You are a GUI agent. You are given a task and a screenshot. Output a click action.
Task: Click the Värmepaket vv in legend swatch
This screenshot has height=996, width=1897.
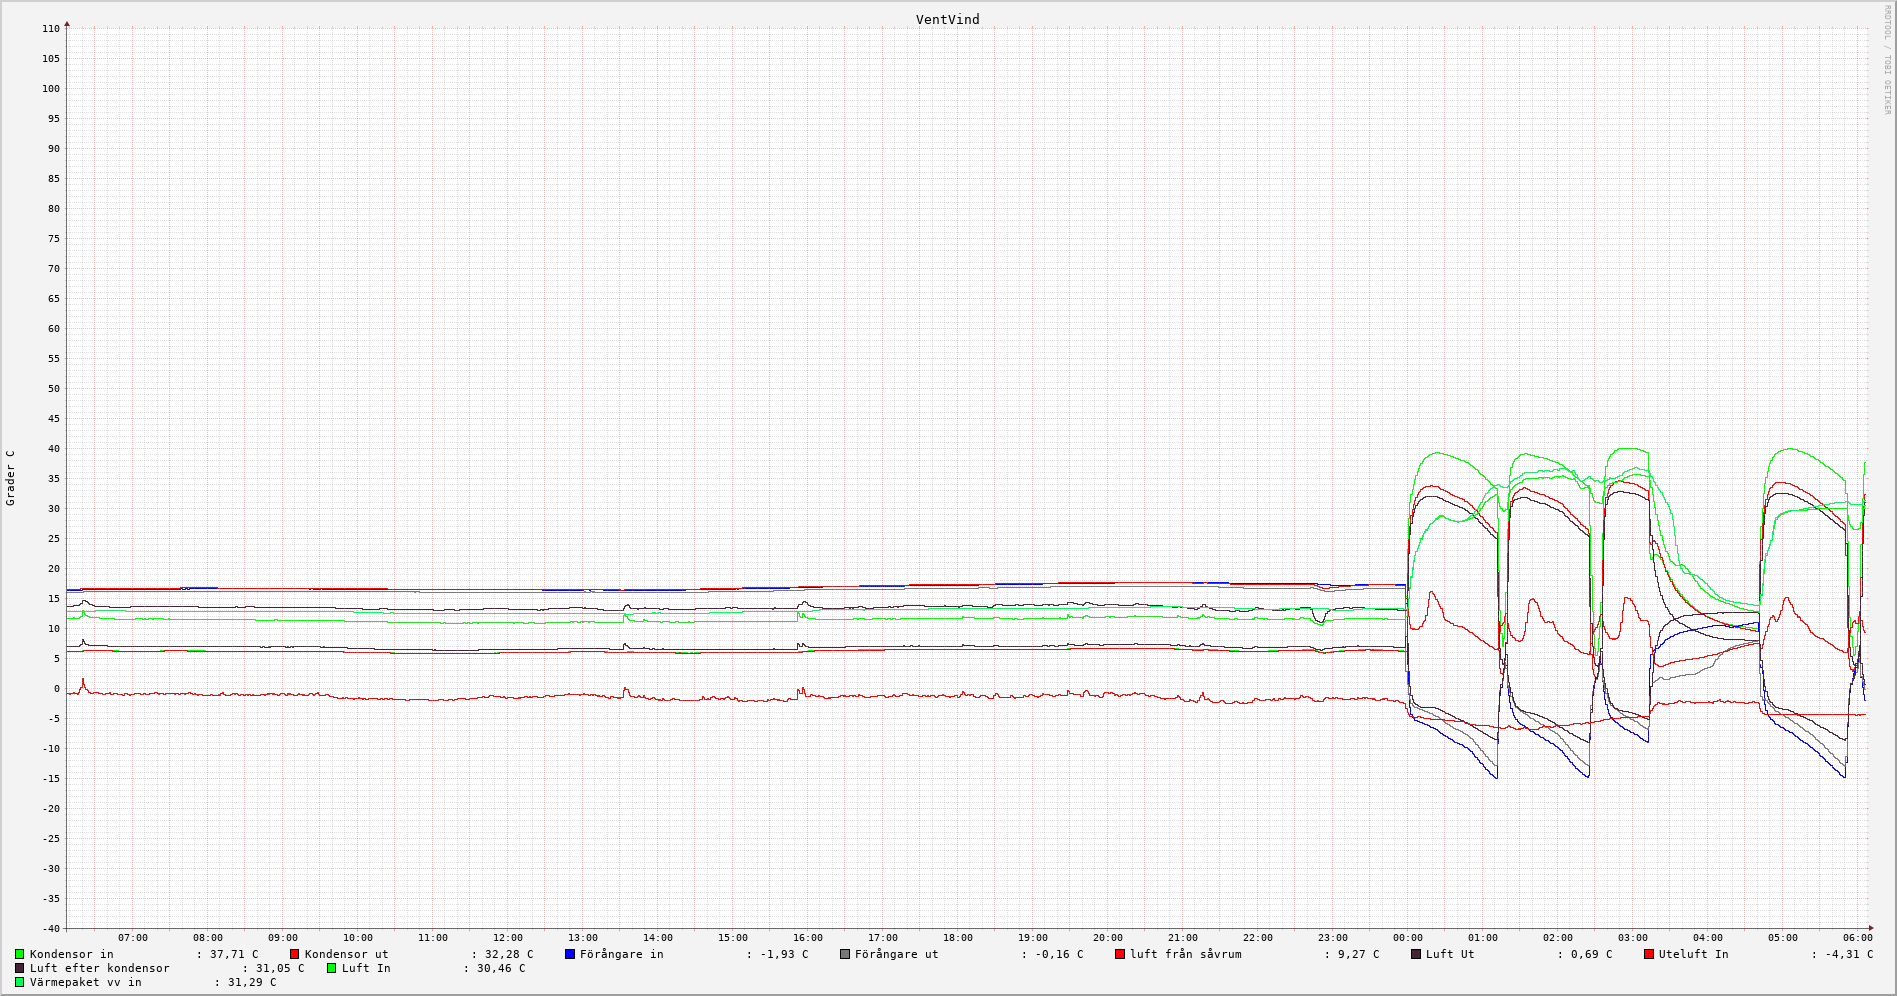tap(19, 982)
